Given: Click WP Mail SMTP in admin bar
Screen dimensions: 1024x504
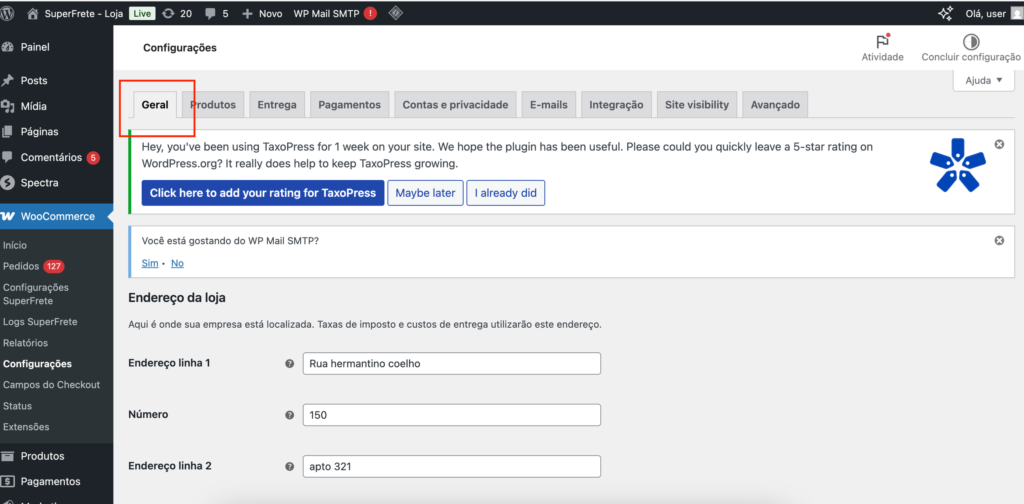Looking at the screenshot, I should click(x=327, y=13).
